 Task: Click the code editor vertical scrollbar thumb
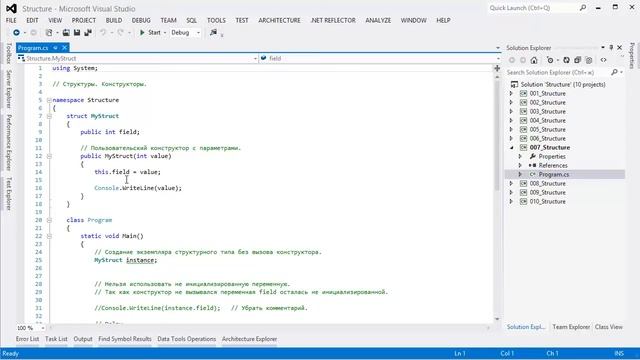pos(497,135)
